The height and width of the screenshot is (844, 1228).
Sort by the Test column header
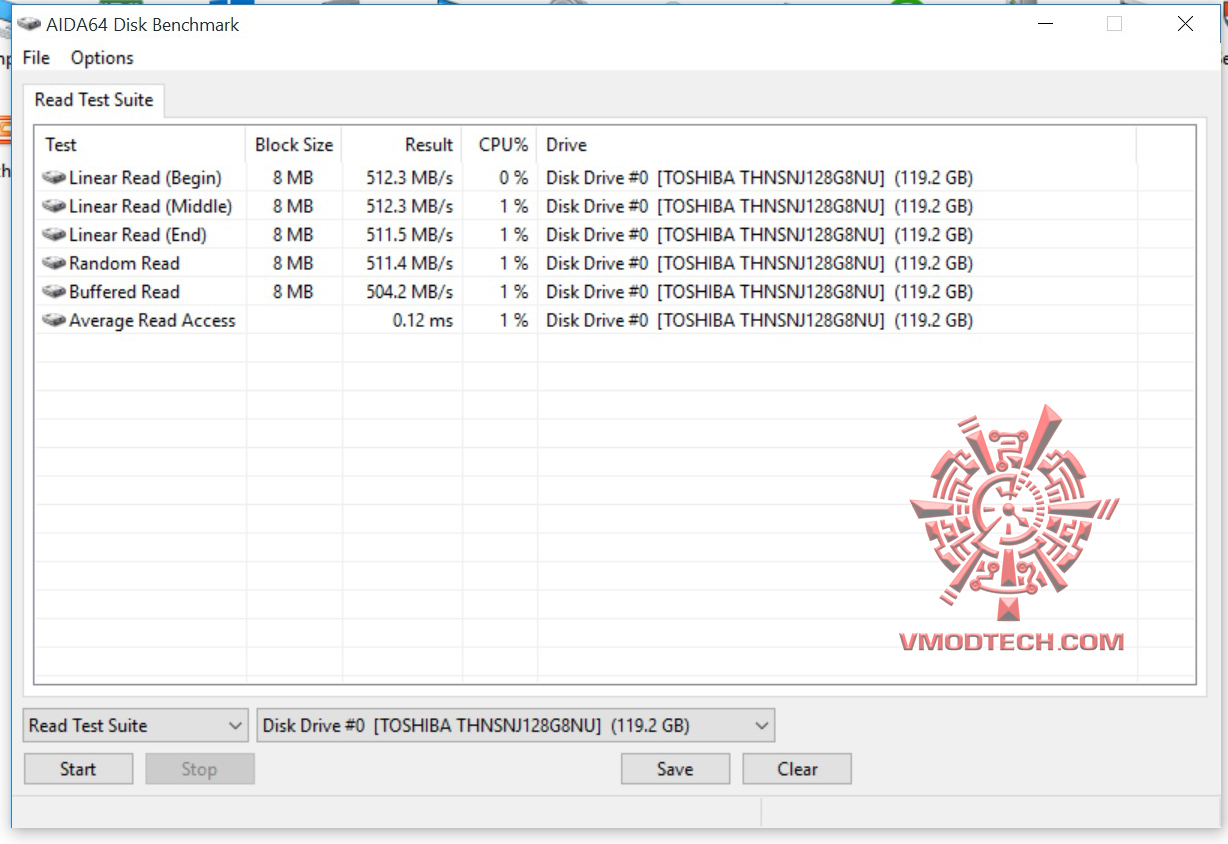coord(141,145)
